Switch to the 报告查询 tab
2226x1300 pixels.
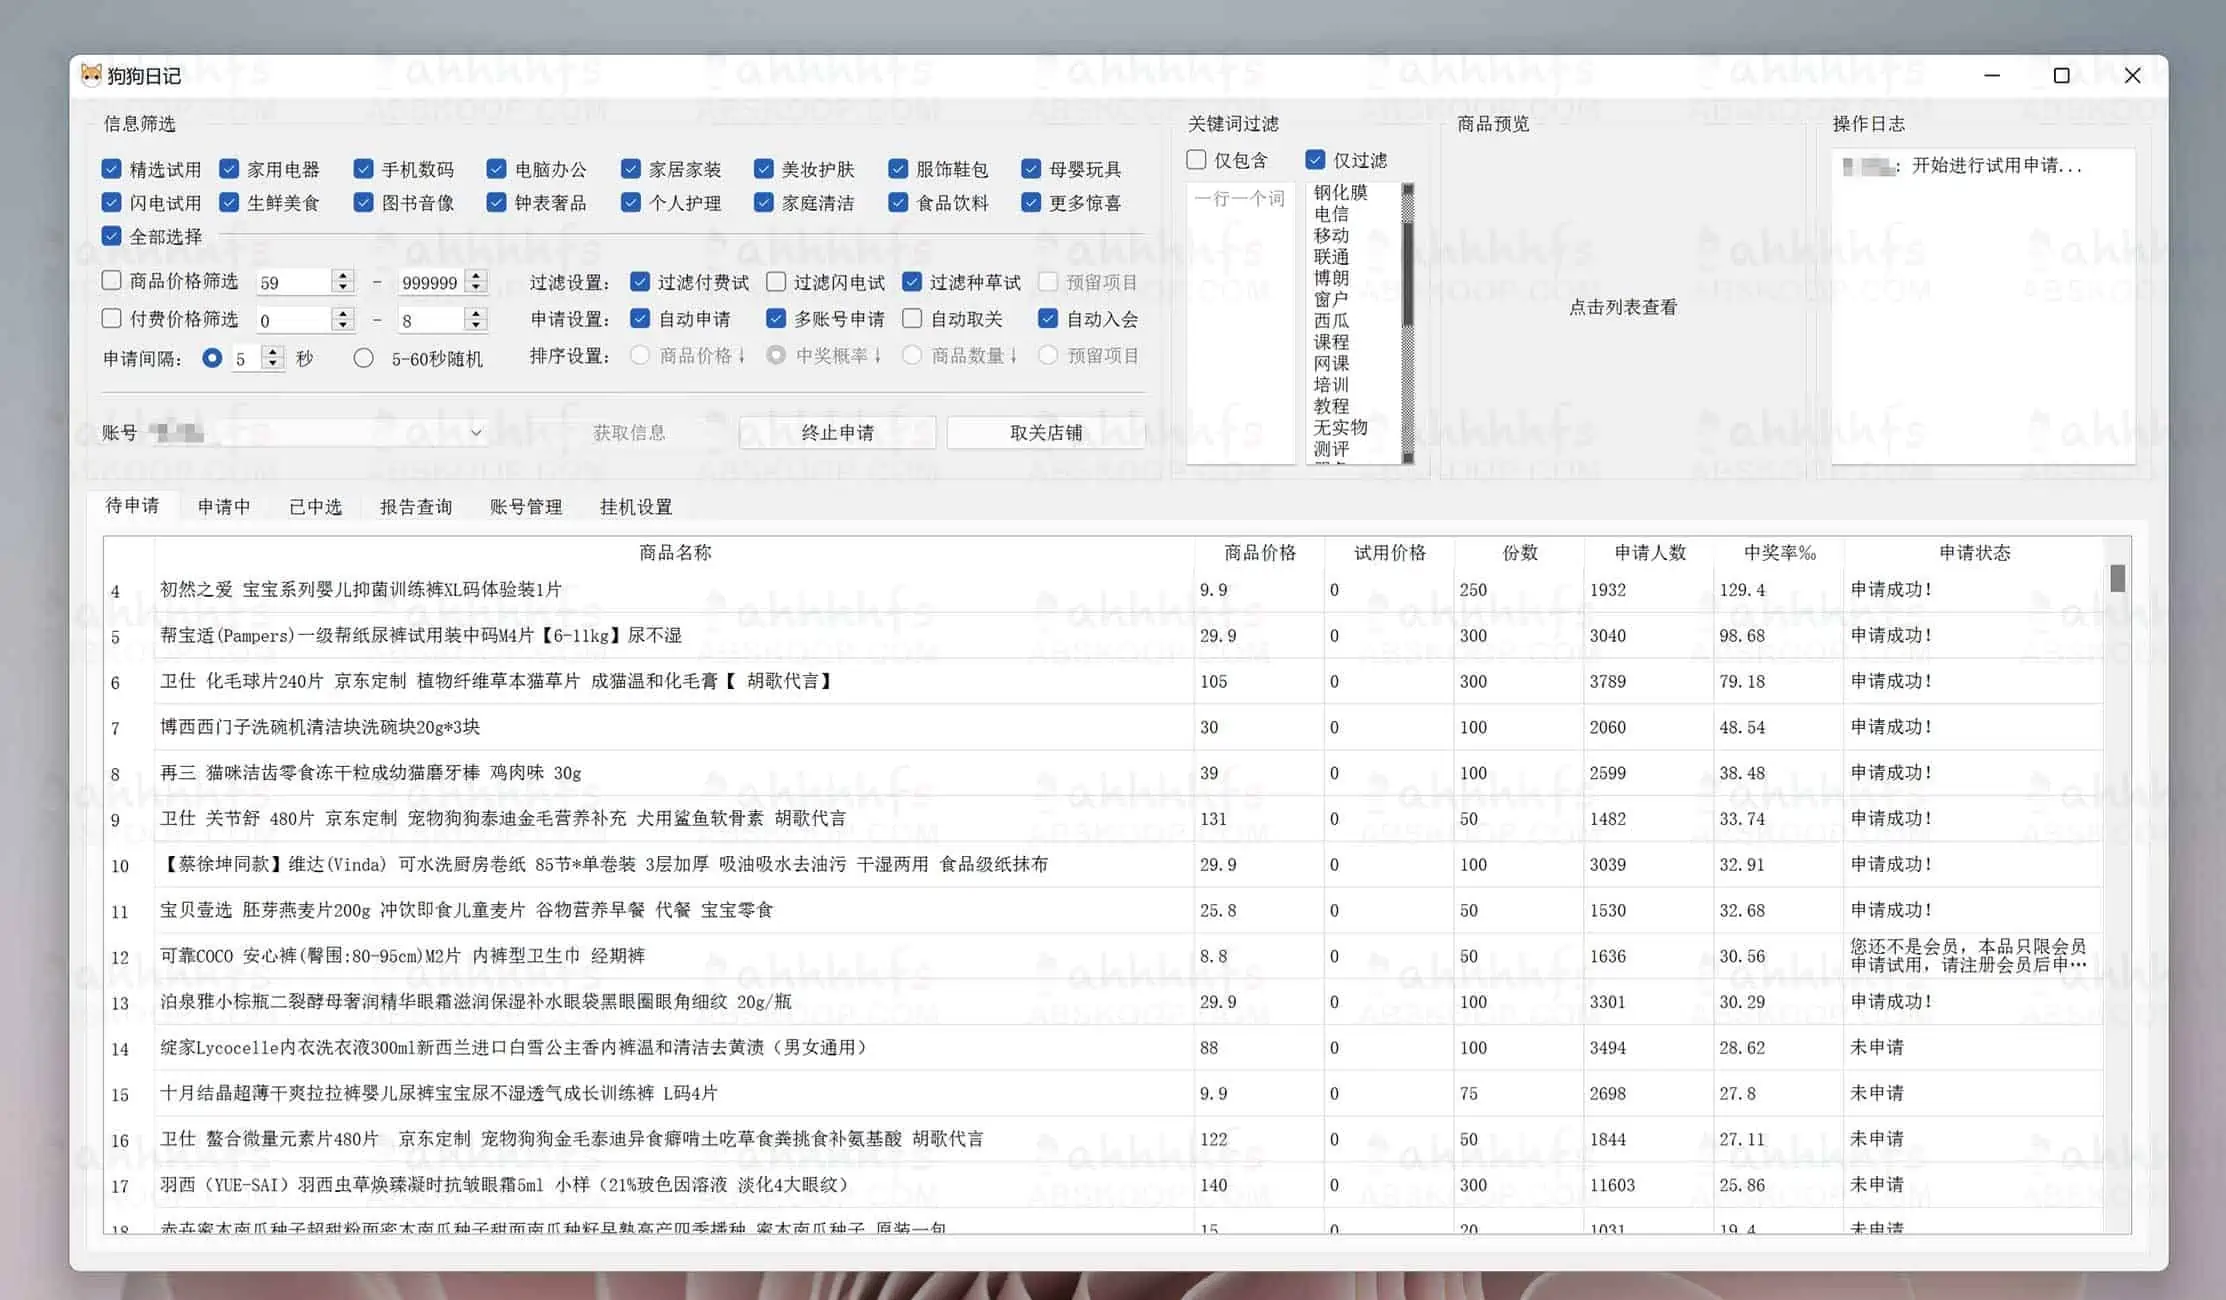point(416,506)
